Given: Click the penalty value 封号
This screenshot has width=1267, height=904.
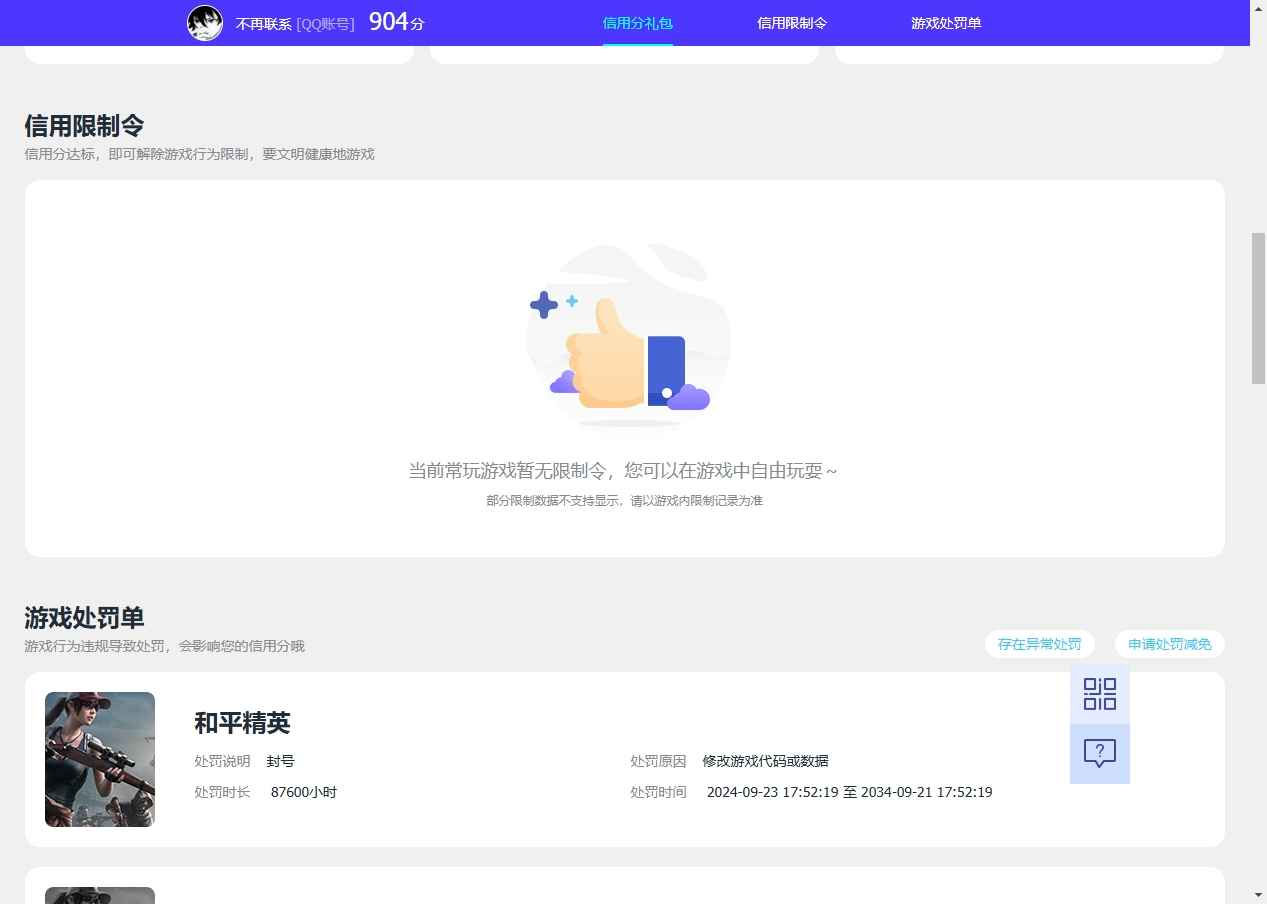Looking at the screenshot, I should click(281, 761).
